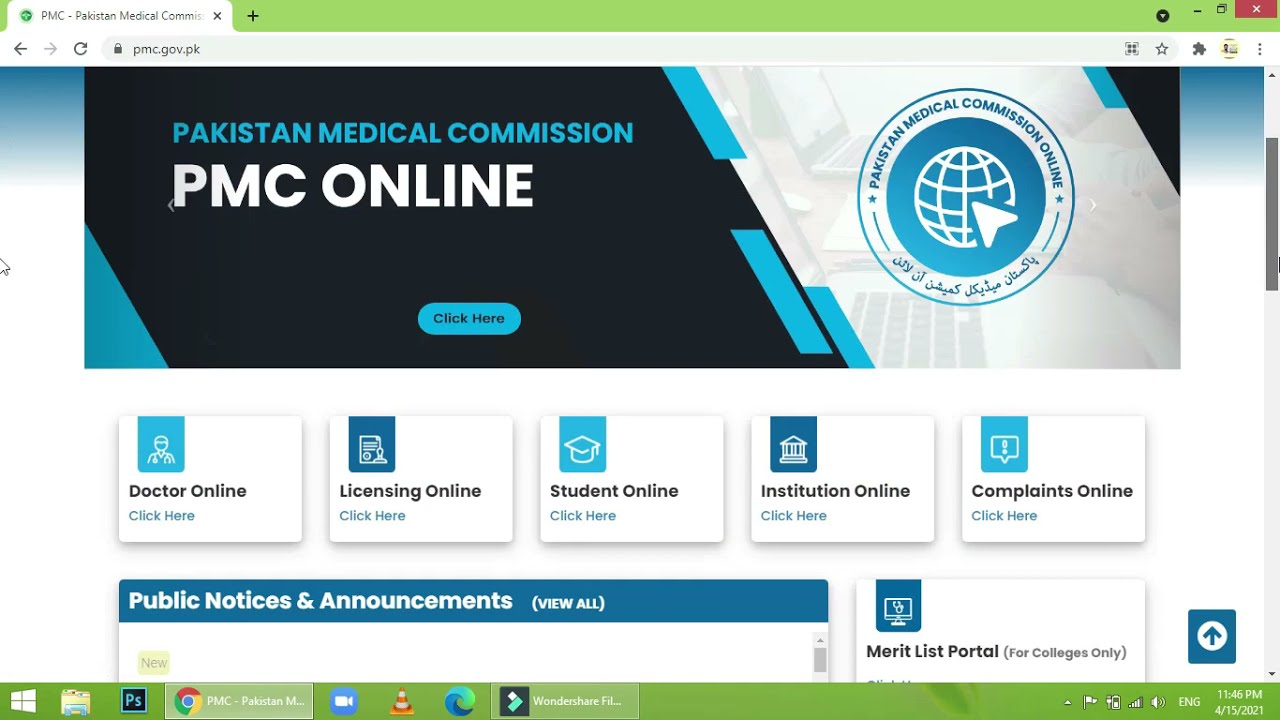Click the Doctor Online icon
The height and width of the screenshot is (720, 1280).
click(161, 444)
